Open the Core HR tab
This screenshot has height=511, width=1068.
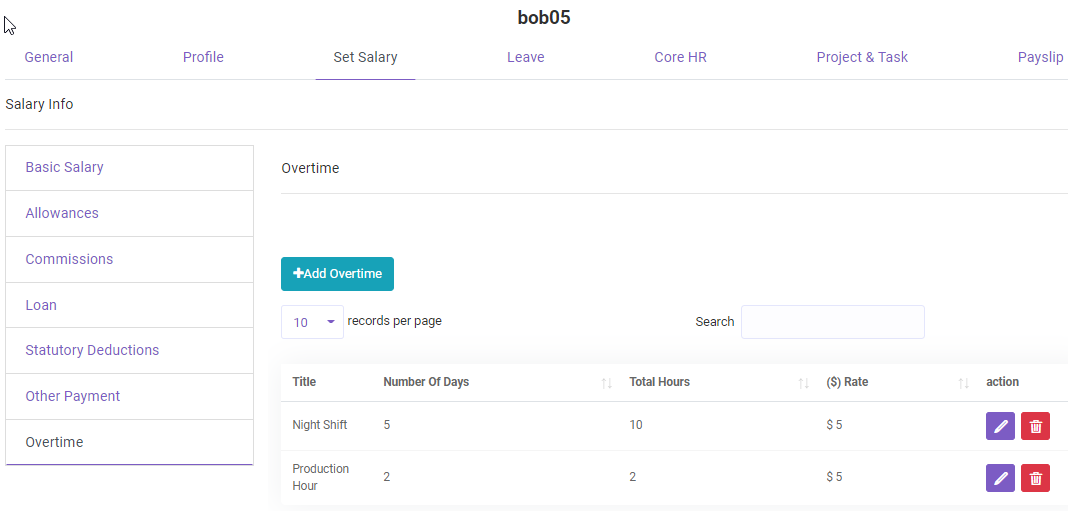click(680, 57)
